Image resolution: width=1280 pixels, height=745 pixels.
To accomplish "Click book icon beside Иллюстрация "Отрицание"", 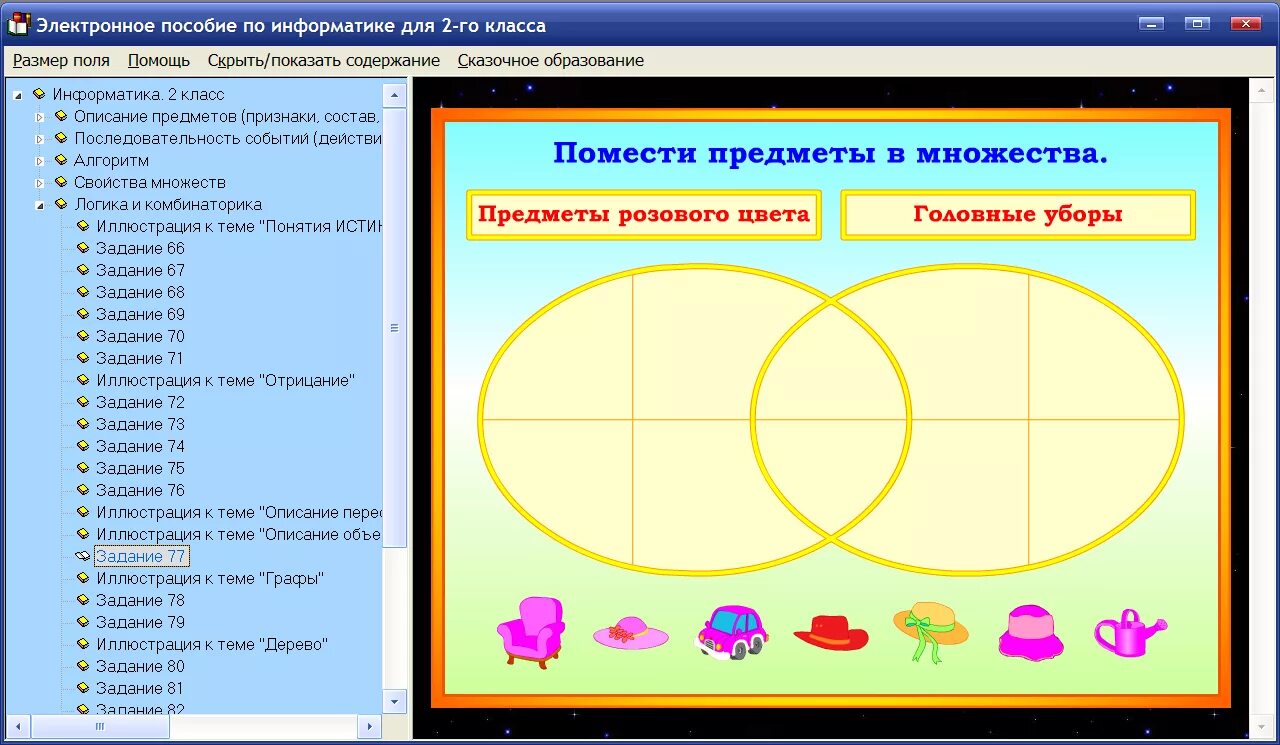I will tap(83, 380).
